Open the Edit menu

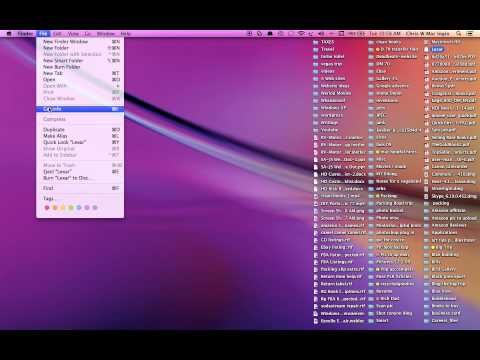click(57, 34)
